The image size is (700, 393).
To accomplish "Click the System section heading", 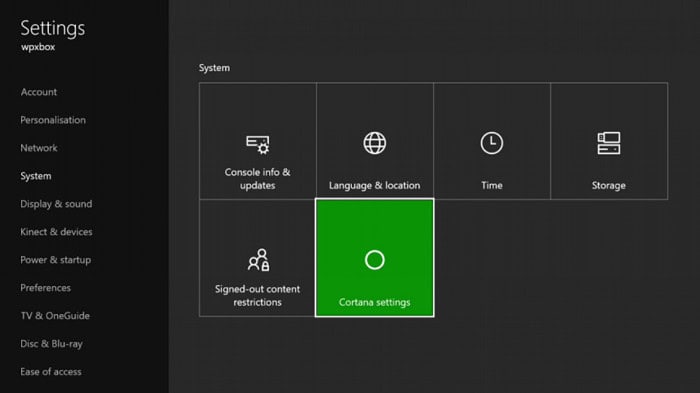I will coord(214,68).
